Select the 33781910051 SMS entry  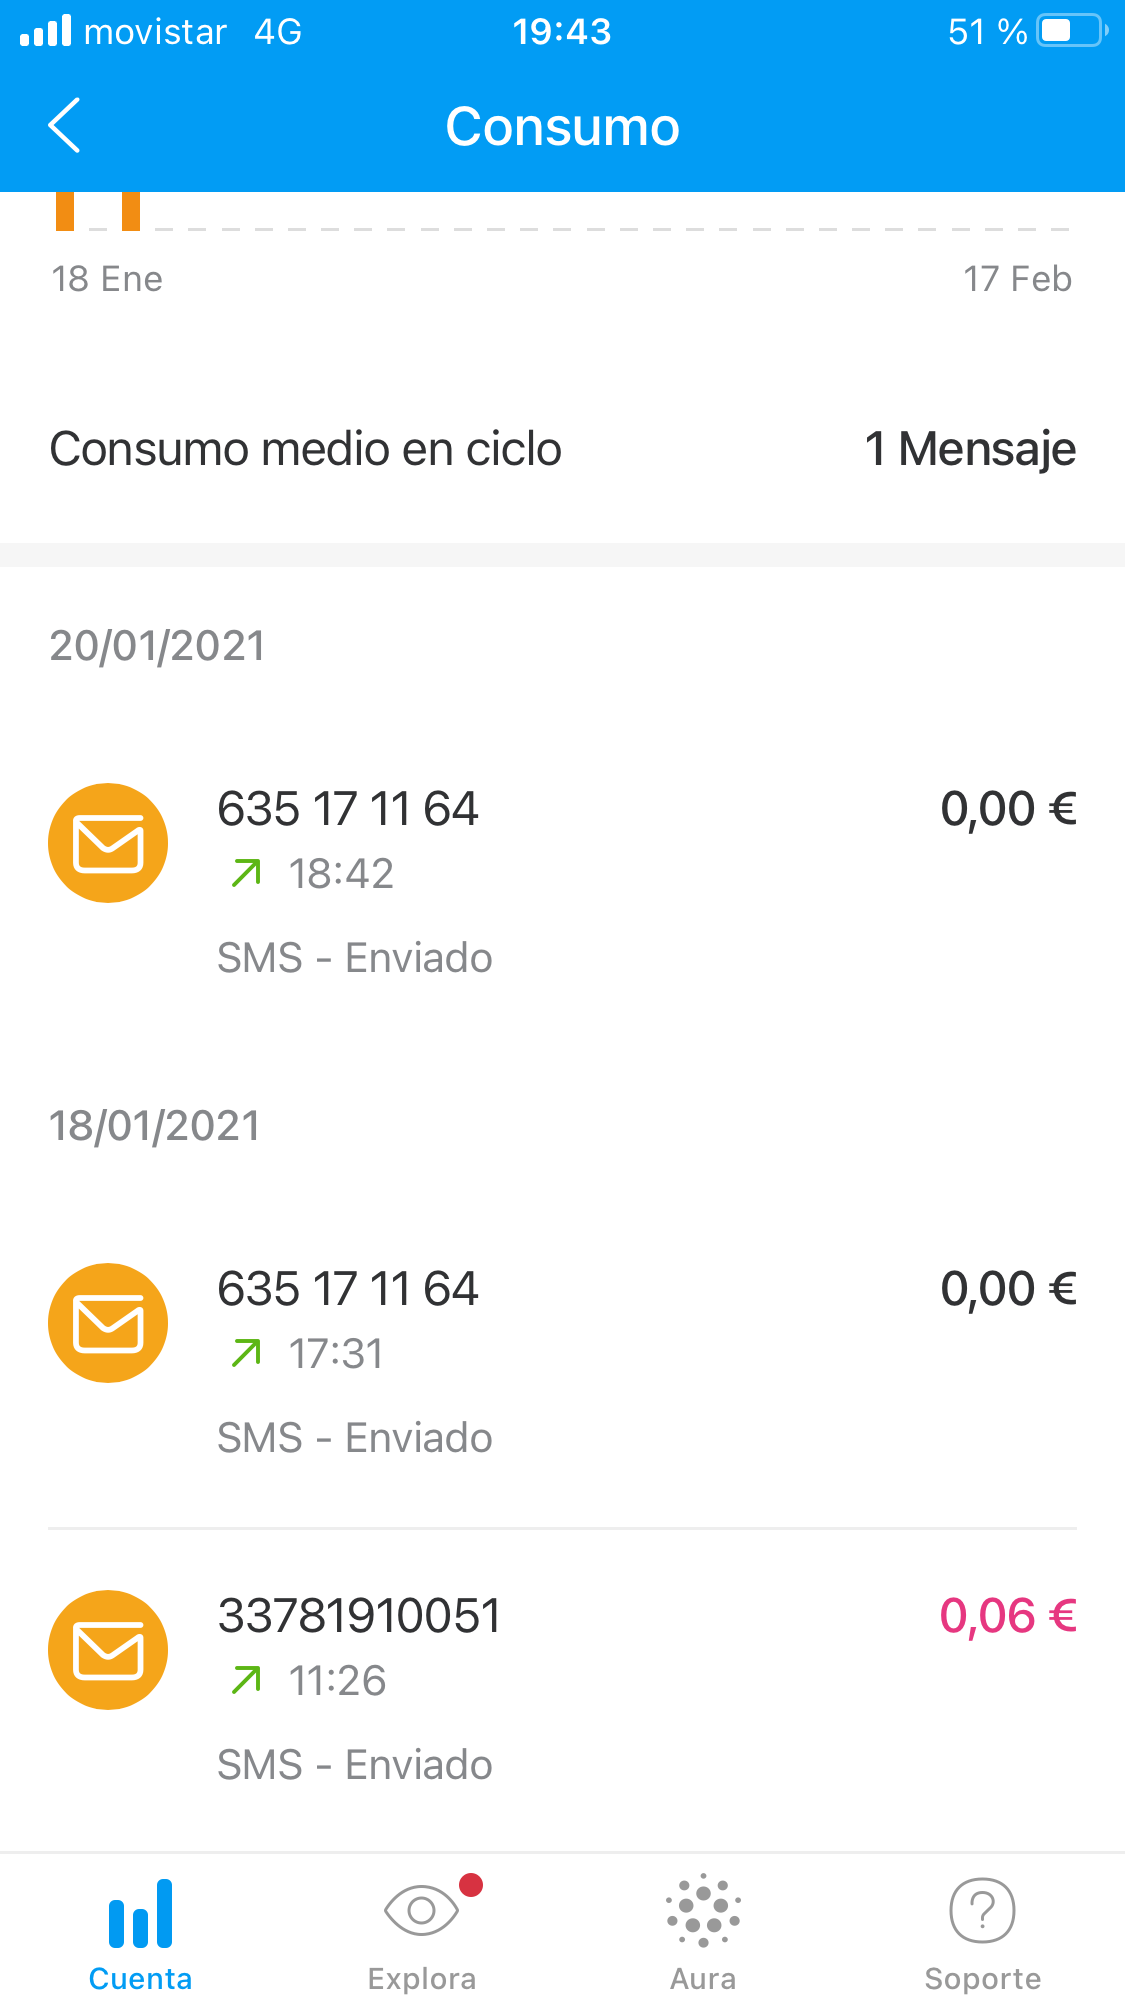click(x=360, y=1616)
